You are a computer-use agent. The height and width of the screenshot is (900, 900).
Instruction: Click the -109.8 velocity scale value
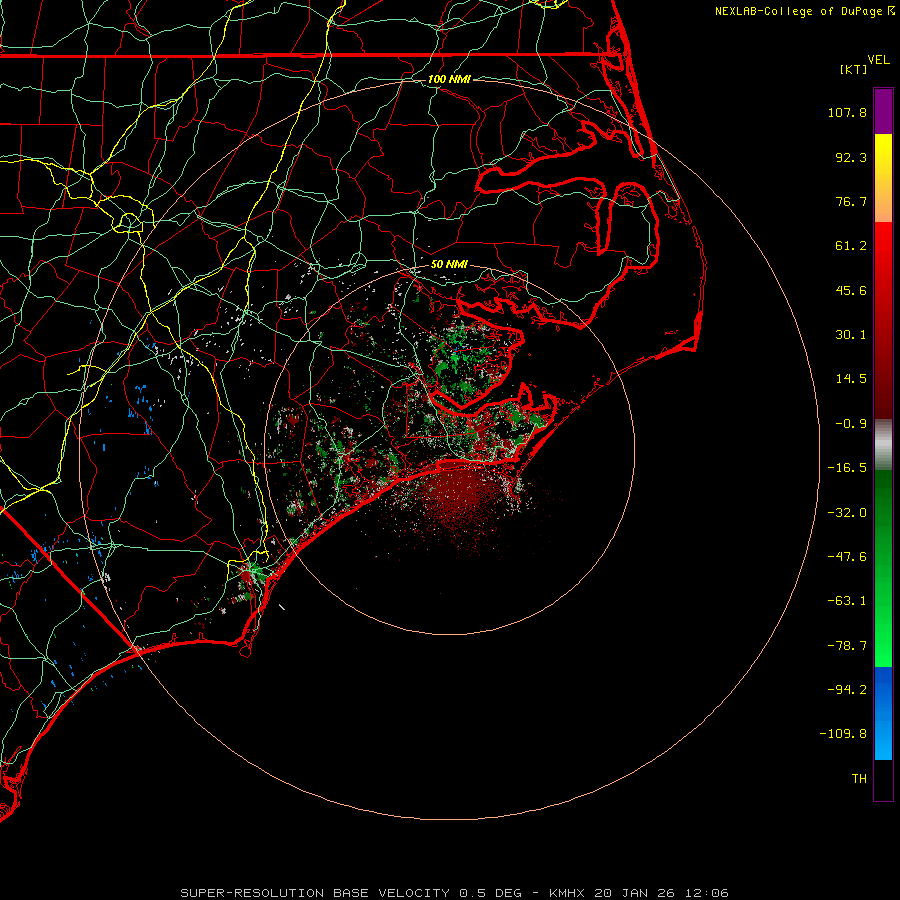pyautogui.click(x=843, y=734)
